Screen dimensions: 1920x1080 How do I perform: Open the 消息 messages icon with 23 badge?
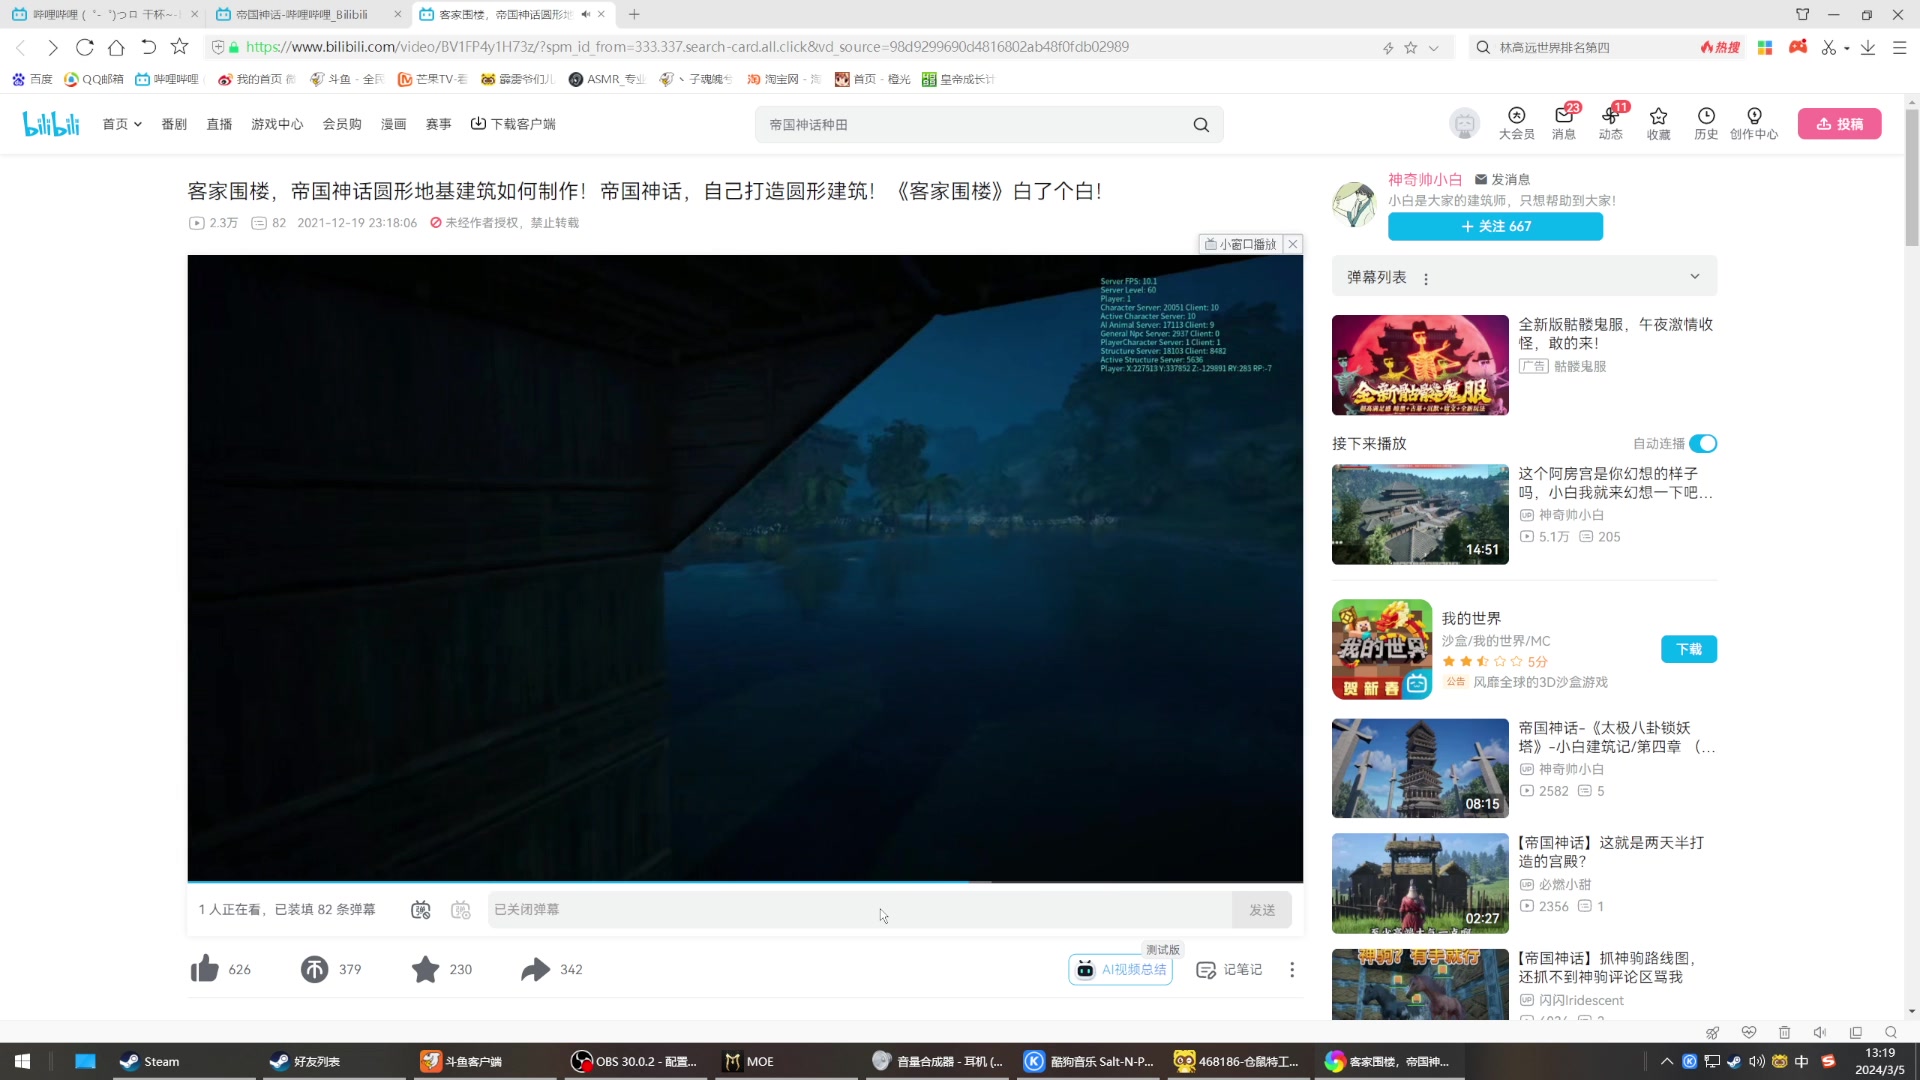1563,123
